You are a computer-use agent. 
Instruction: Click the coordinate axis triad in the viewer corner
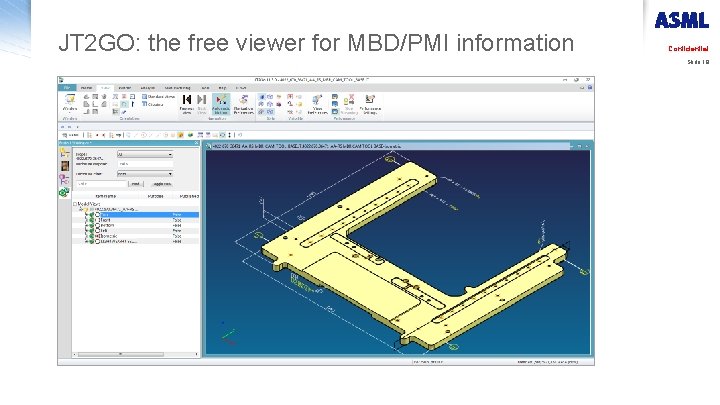228,334
